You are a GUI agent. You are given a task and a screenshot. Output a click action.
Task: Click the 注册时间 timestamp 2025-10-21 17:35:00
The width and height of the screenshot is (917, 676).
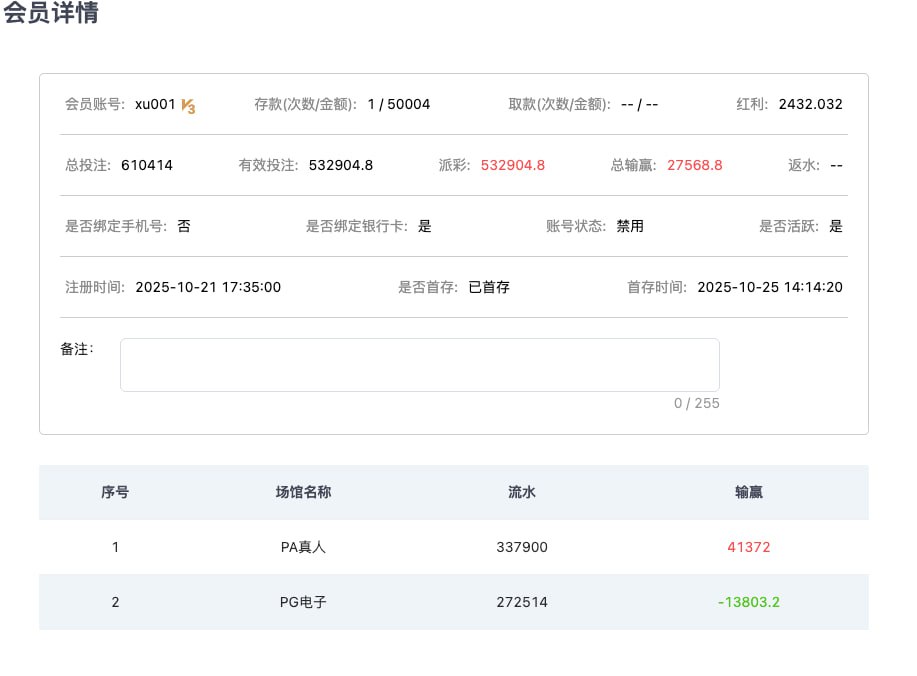(x=208, y=287)
